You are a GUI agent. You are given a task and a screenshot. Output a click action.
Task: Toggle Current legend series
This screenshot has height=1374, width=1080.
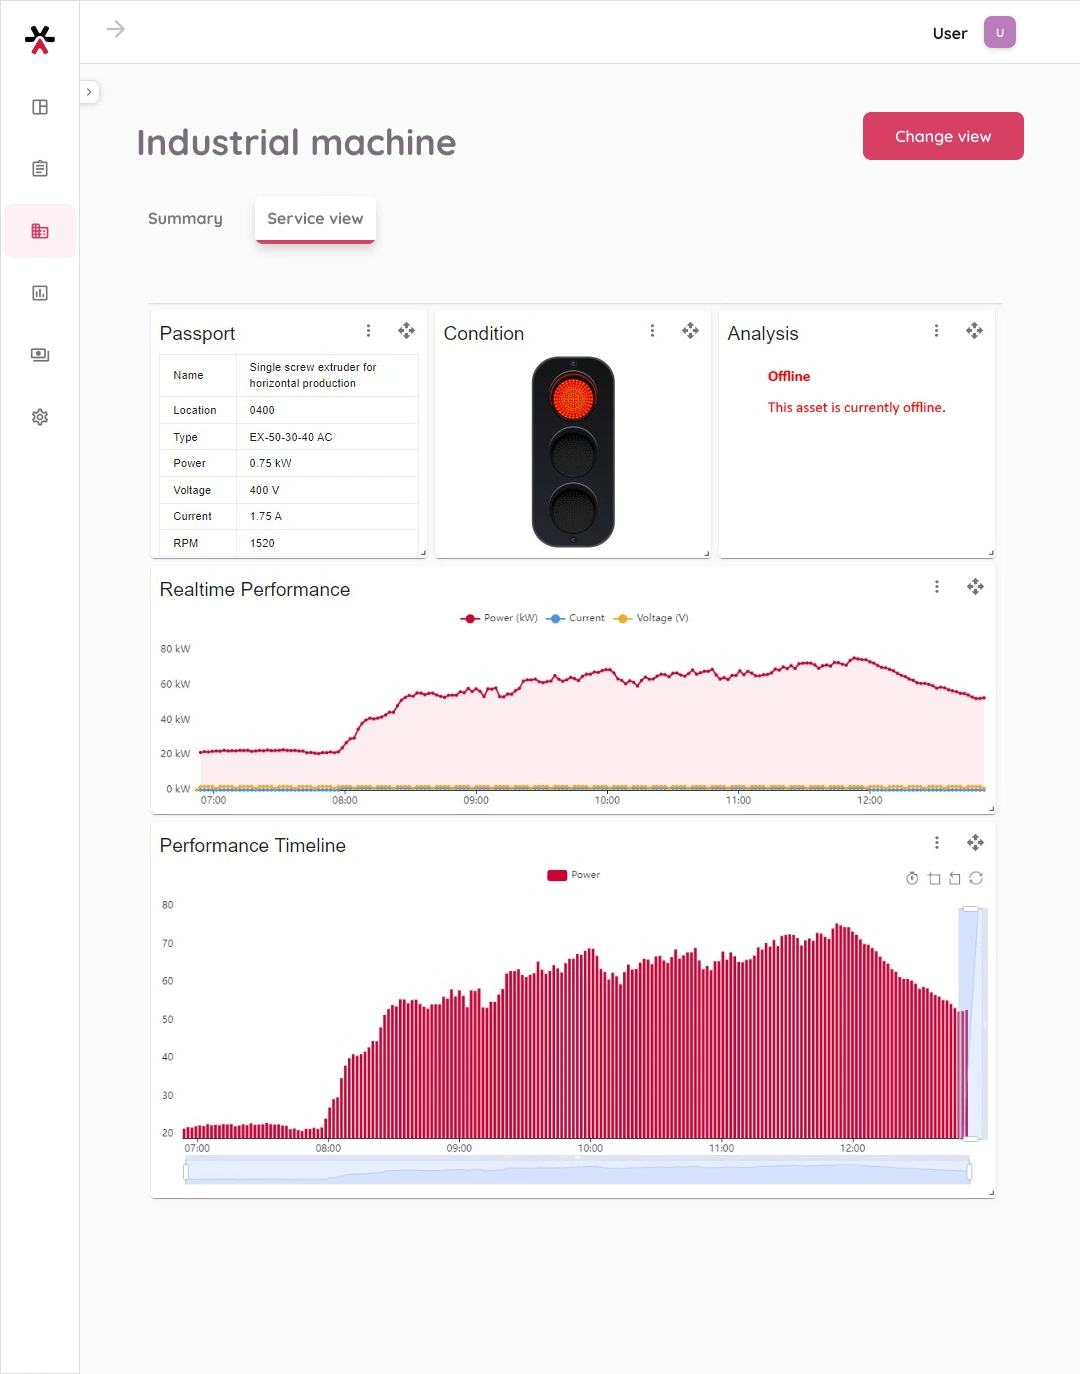(x=575, y=618)
